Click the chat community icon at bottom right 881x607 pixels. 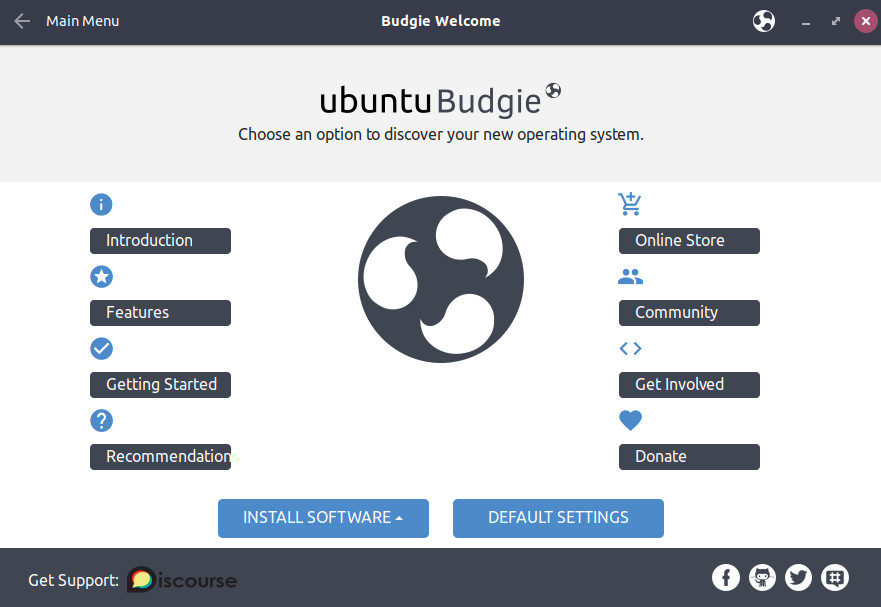coord(834,577)
